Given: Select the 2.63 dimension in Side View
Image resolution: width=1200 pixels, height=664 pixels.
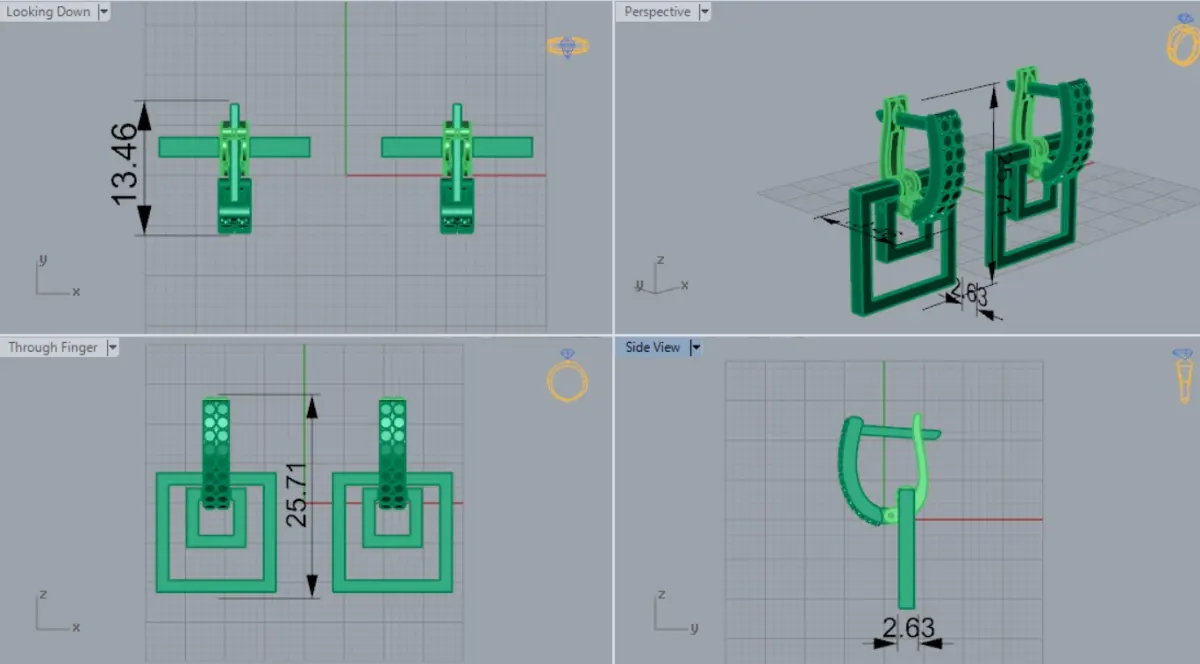Looking at the screenshot, I should click(908, 627).
